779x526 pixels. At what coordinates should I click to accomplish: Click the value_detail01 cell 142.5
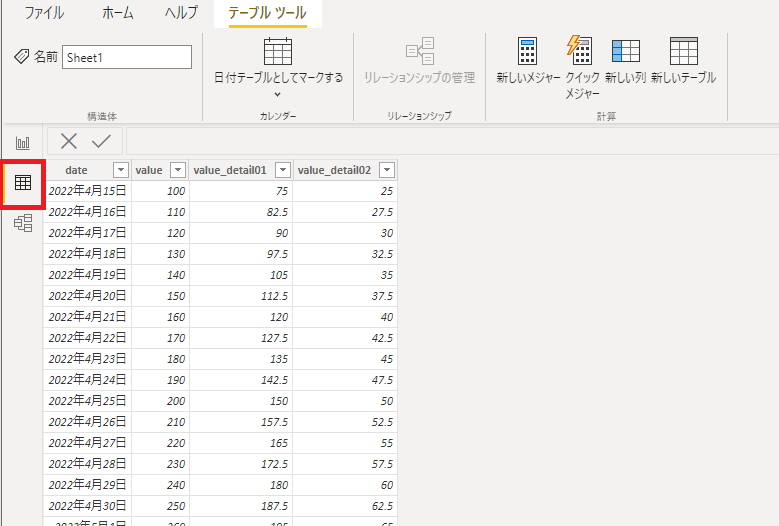point(241,380)
